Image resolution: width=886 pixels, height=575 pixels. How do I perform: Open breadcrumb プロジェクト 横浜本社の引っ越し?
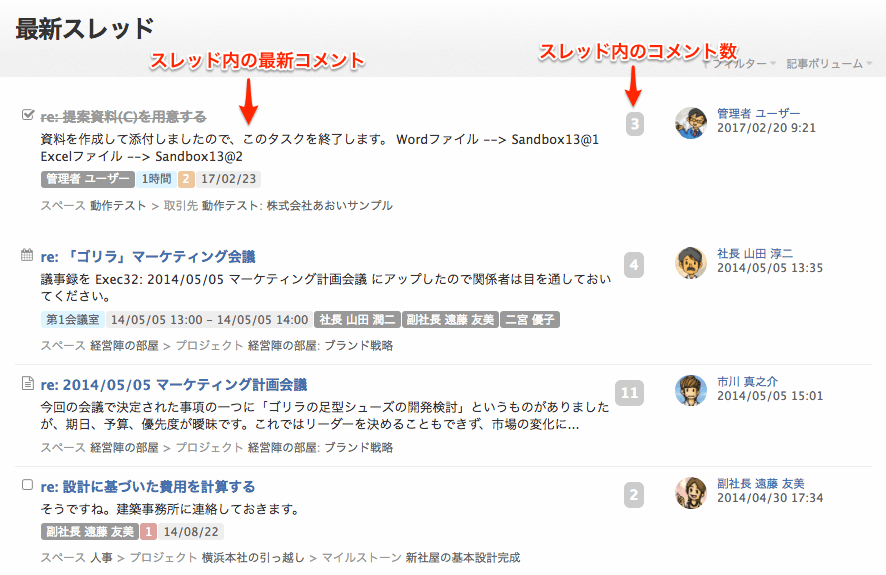tap(217, 558)
